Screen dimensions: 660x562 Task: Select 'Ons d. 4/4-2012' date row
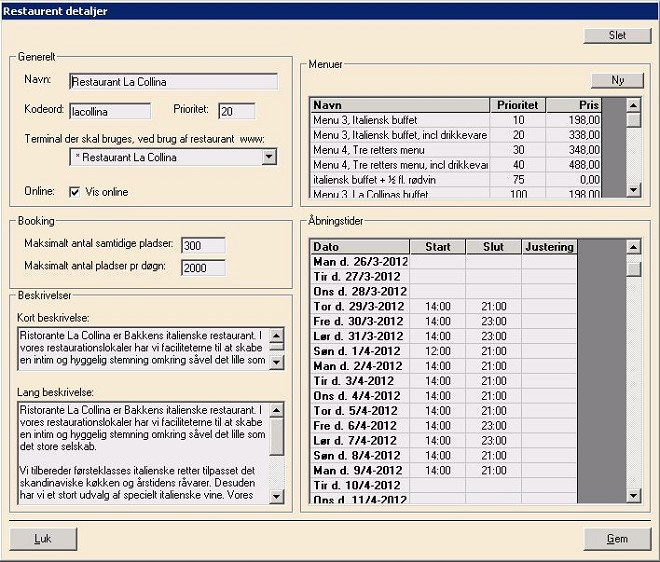coord(444,396)
